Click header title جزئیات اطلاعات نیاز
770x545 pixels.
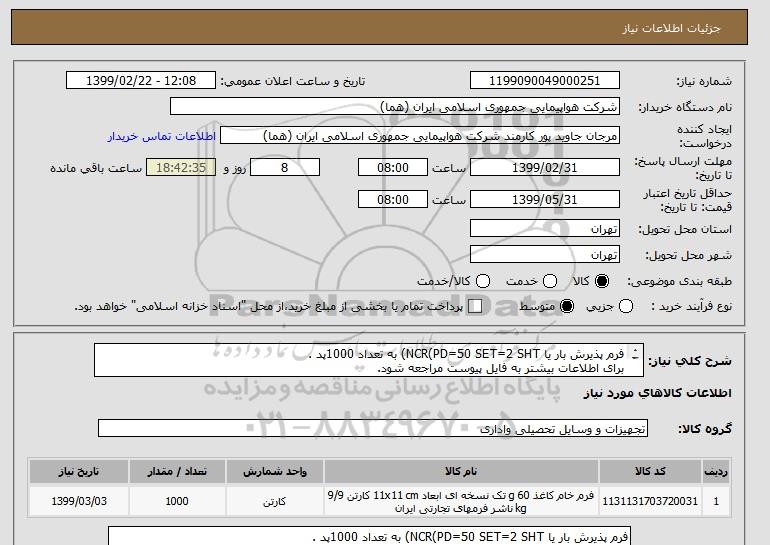(671, 28)
